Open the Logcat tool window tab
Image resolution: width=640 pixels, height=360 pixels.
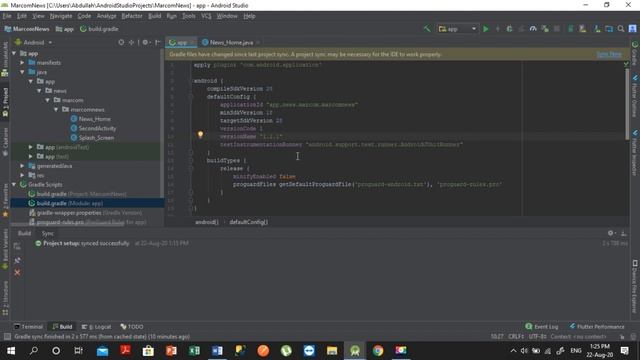pyautogui.click(x=96, y=327)
